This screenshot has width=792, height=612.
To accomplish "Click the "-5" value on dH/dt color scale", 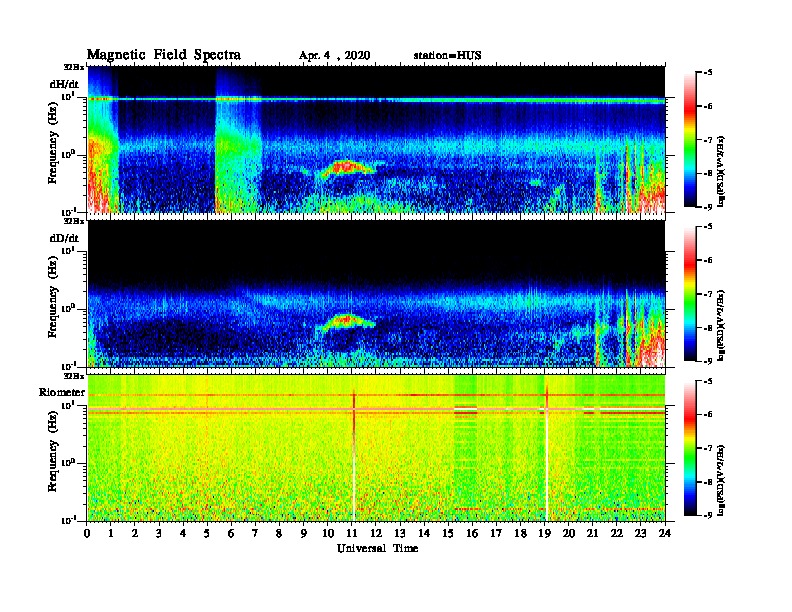I will 707,73.
